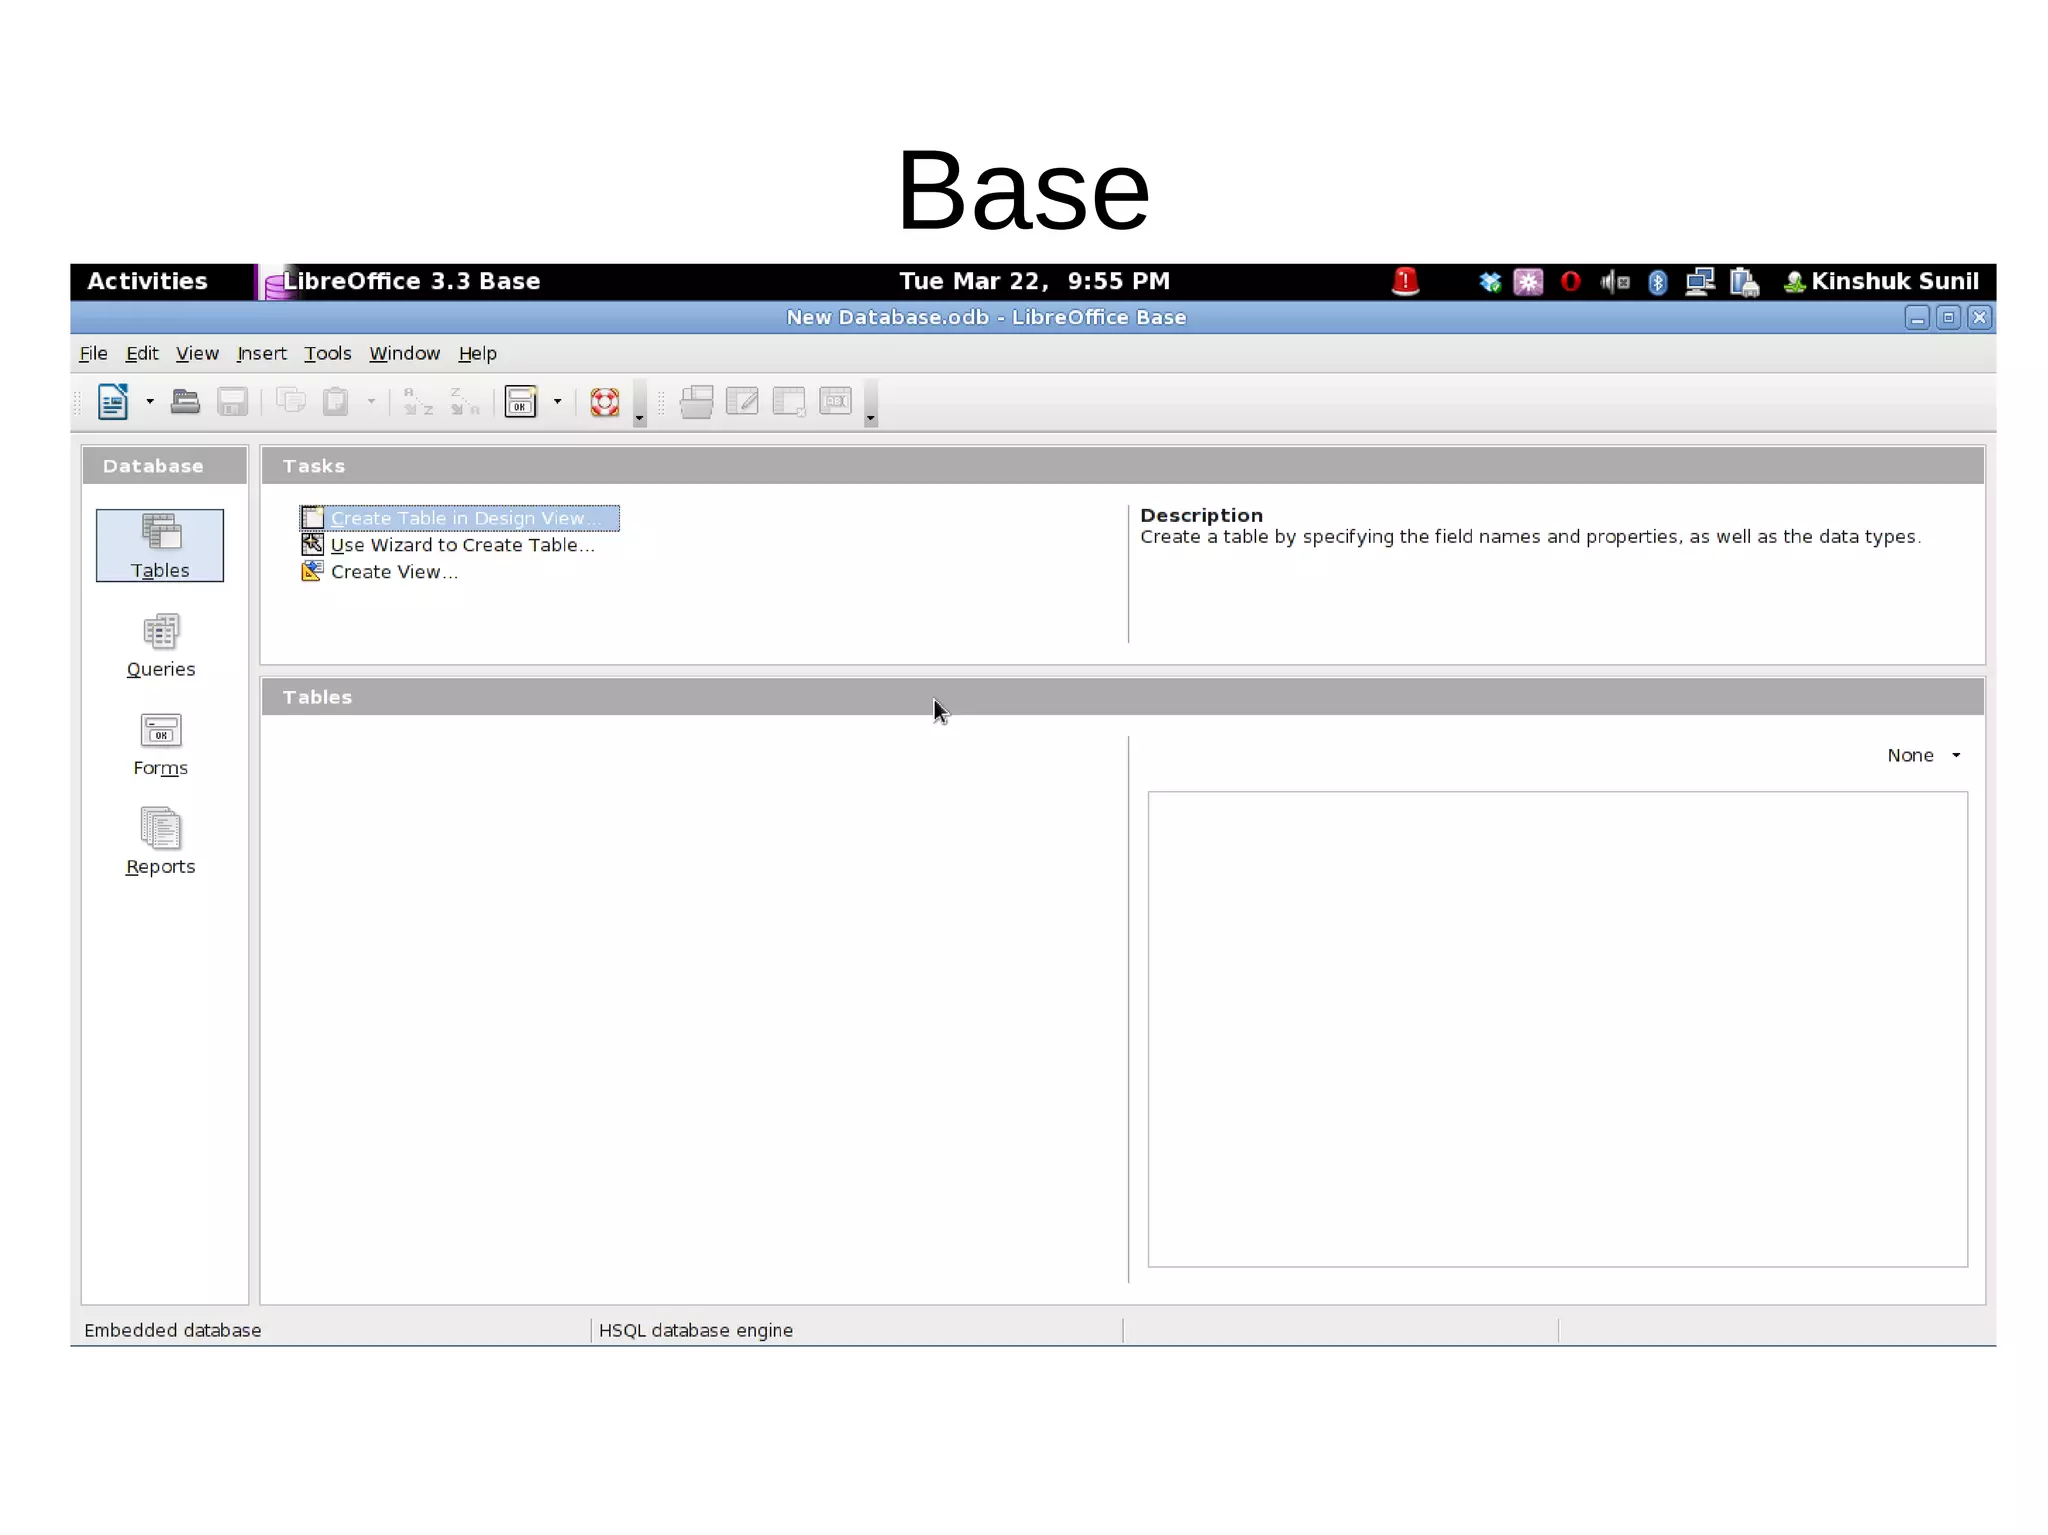Expand standard toolbar overflow arrow

tap(640, 418)
